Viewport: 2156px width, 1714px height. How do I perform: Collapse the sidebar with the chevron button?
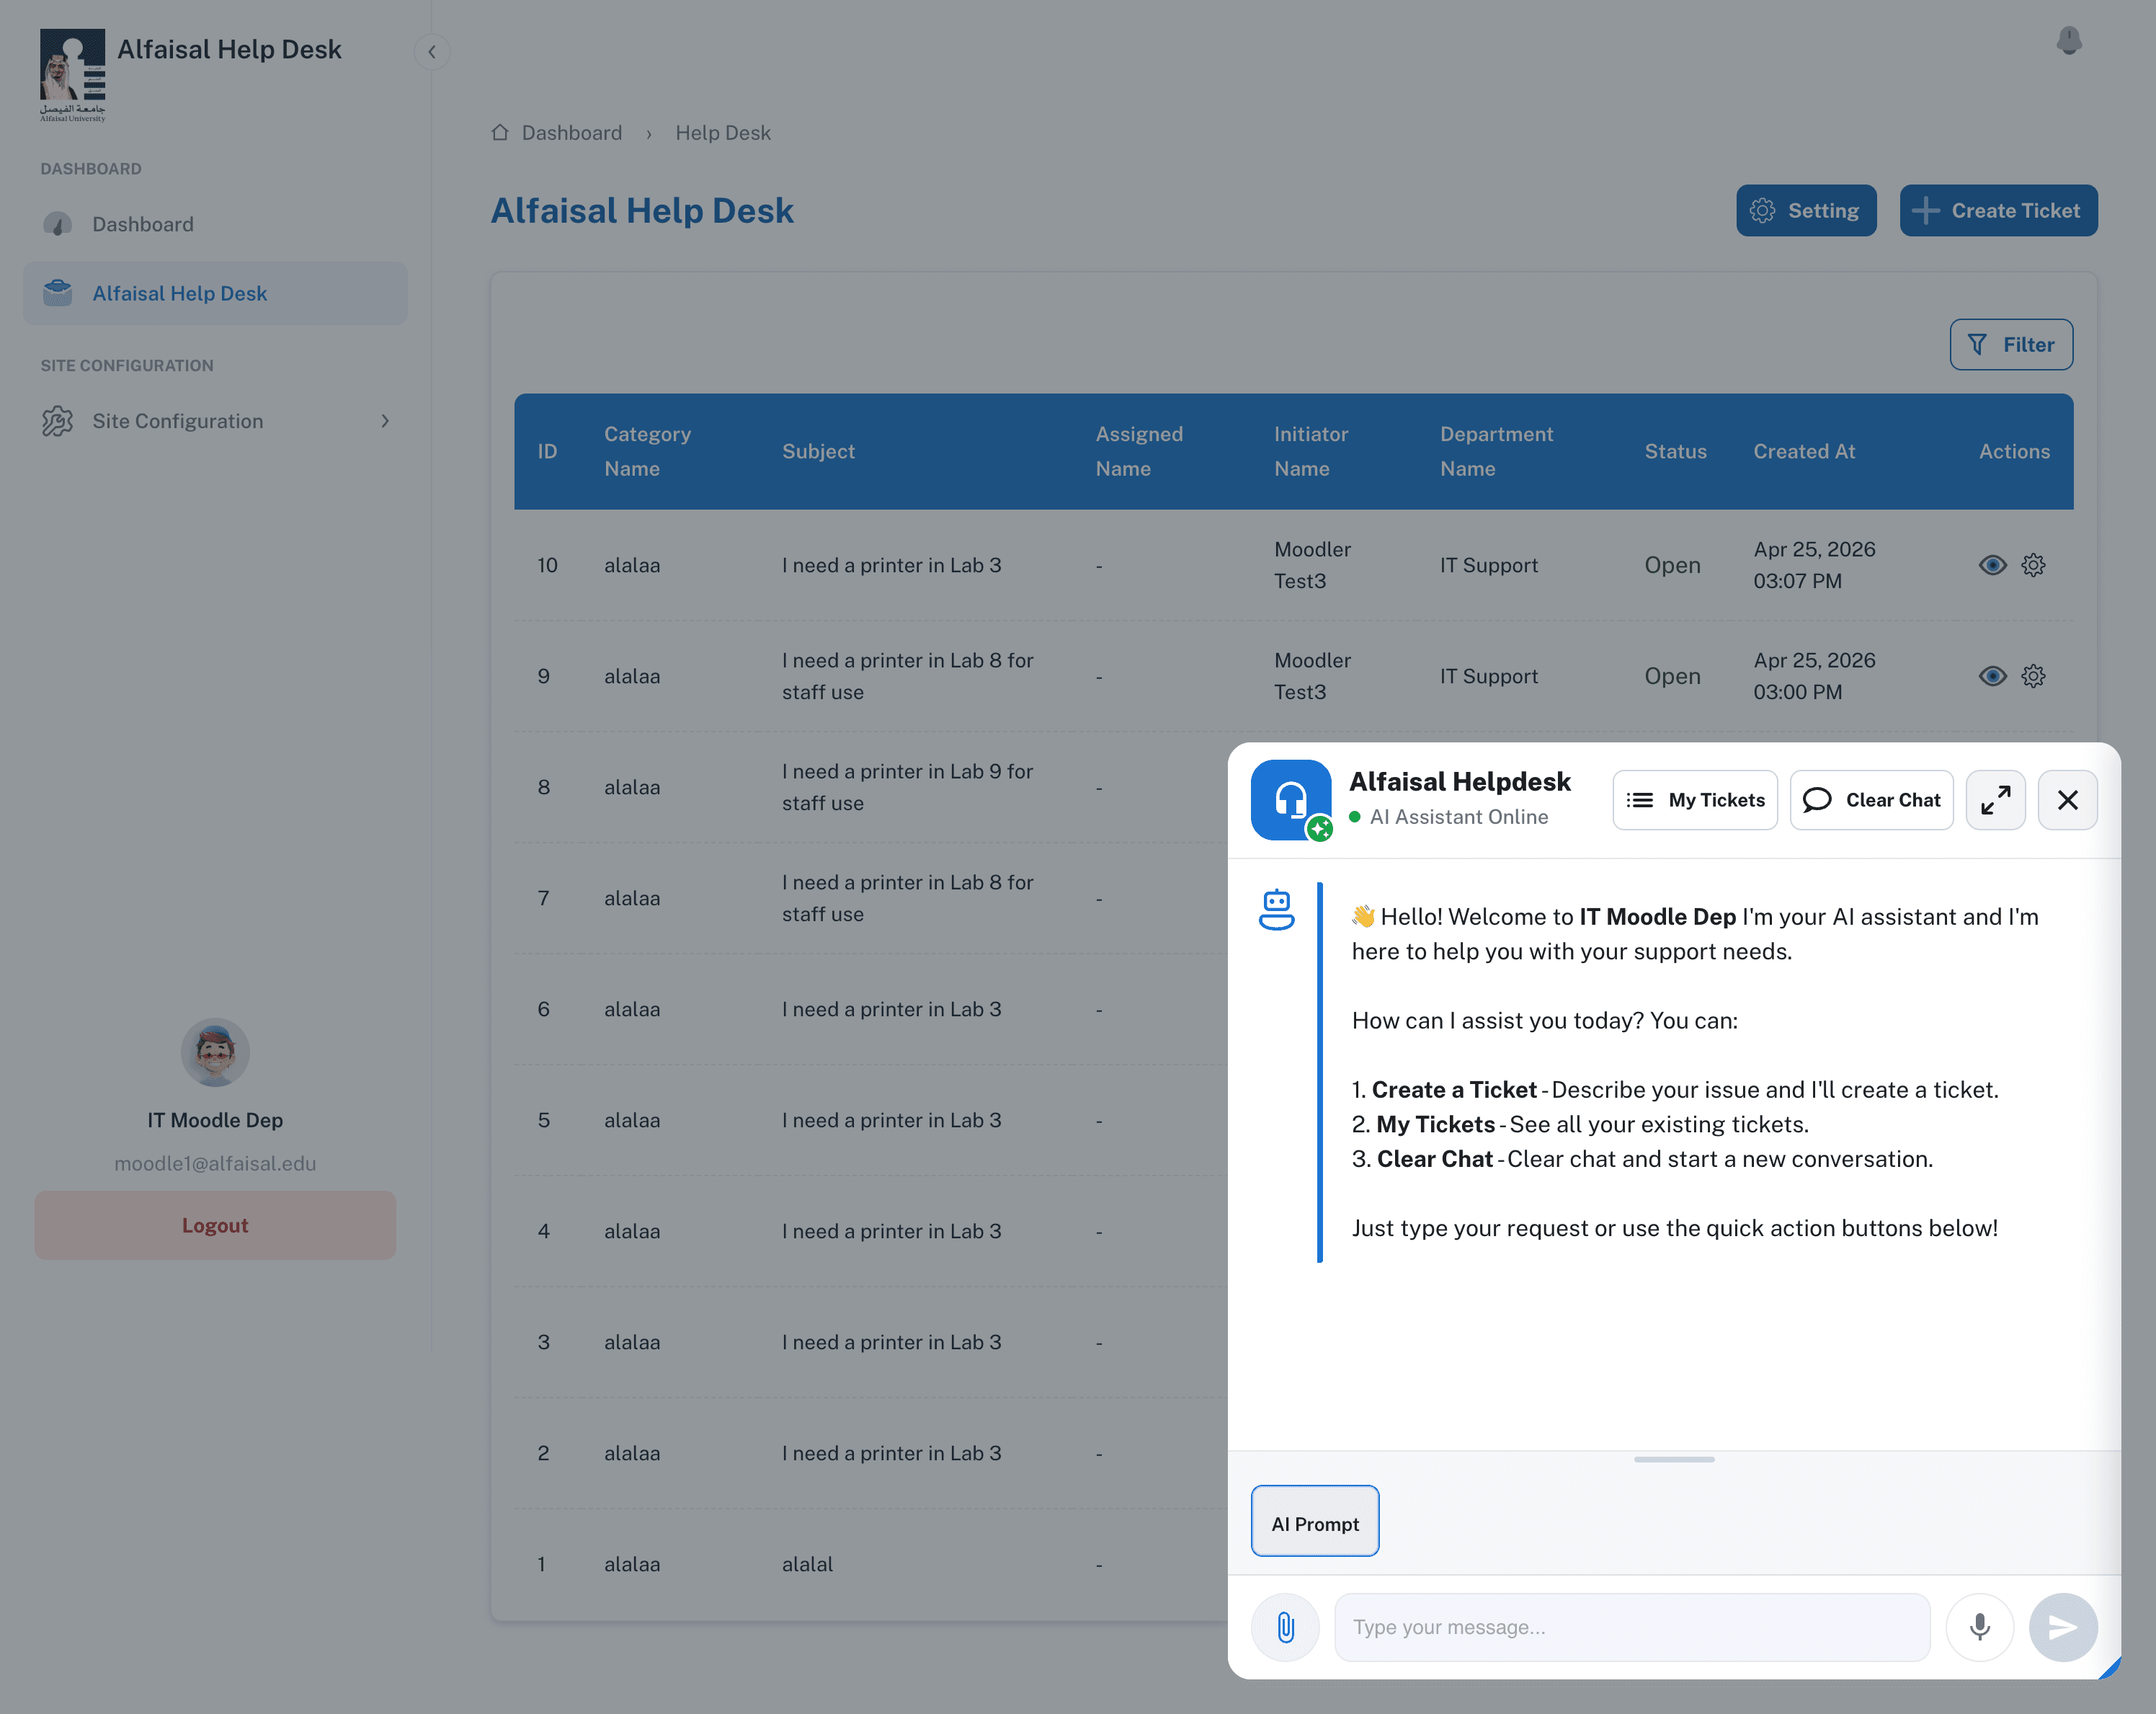point(432,52)
